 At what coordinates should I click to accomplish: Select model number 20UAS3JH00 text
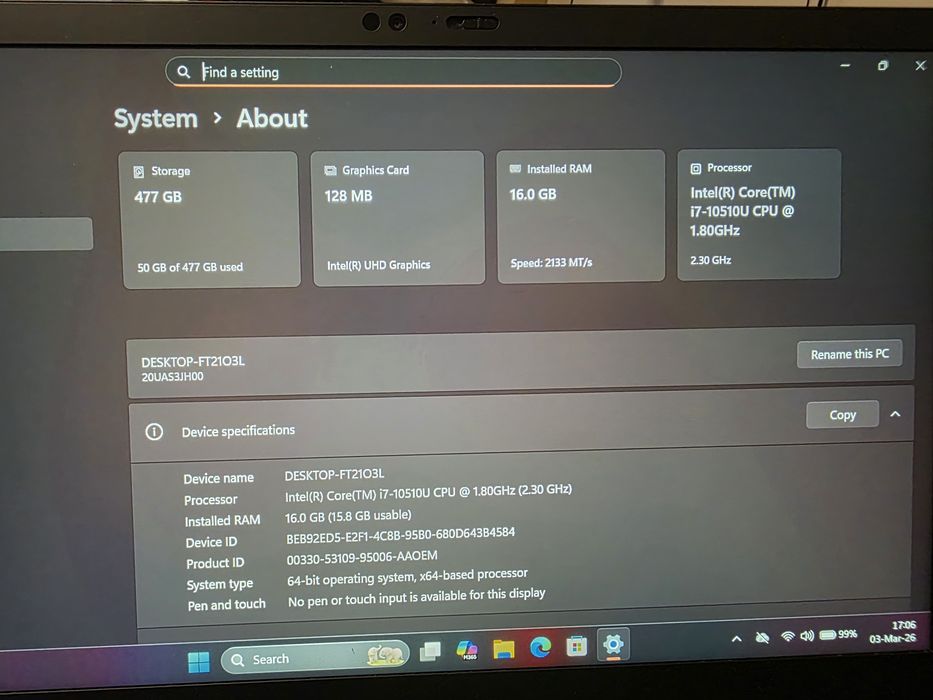click(173, 377)
